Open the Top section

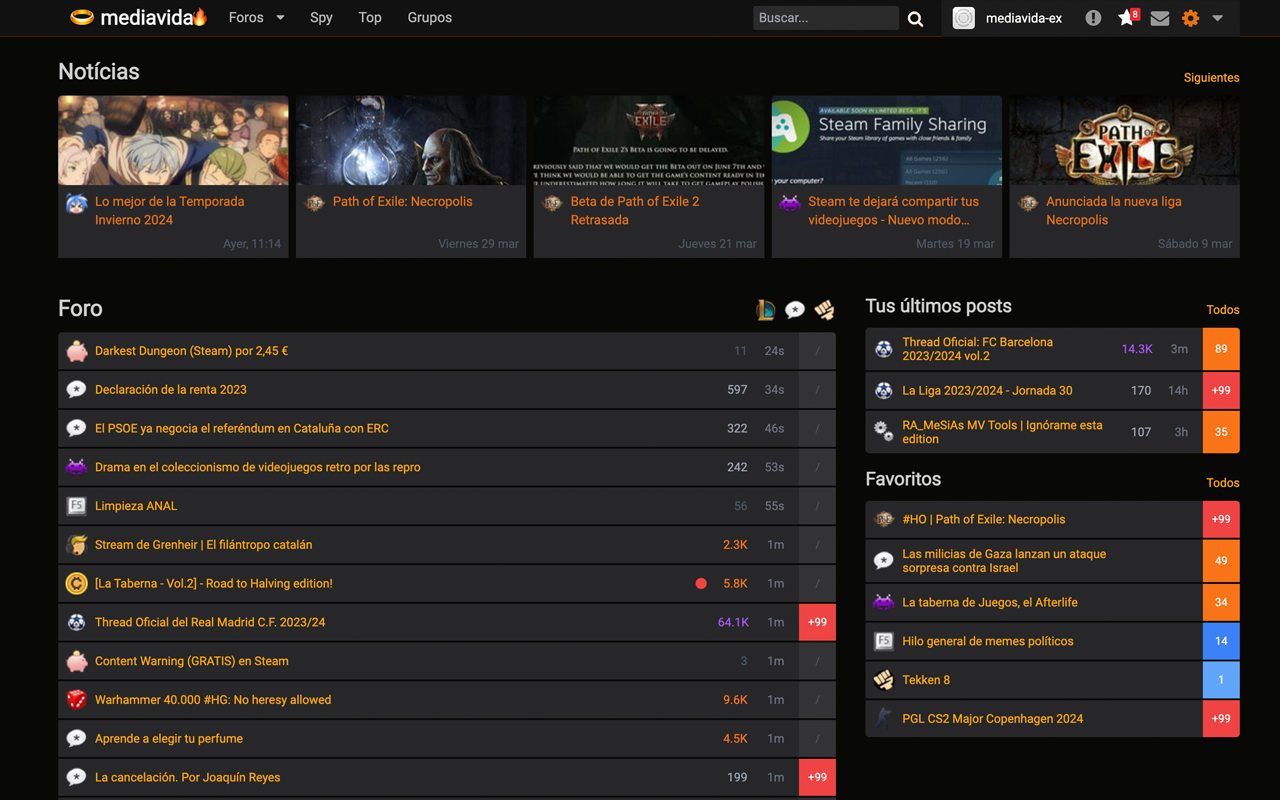coord(370,17)
